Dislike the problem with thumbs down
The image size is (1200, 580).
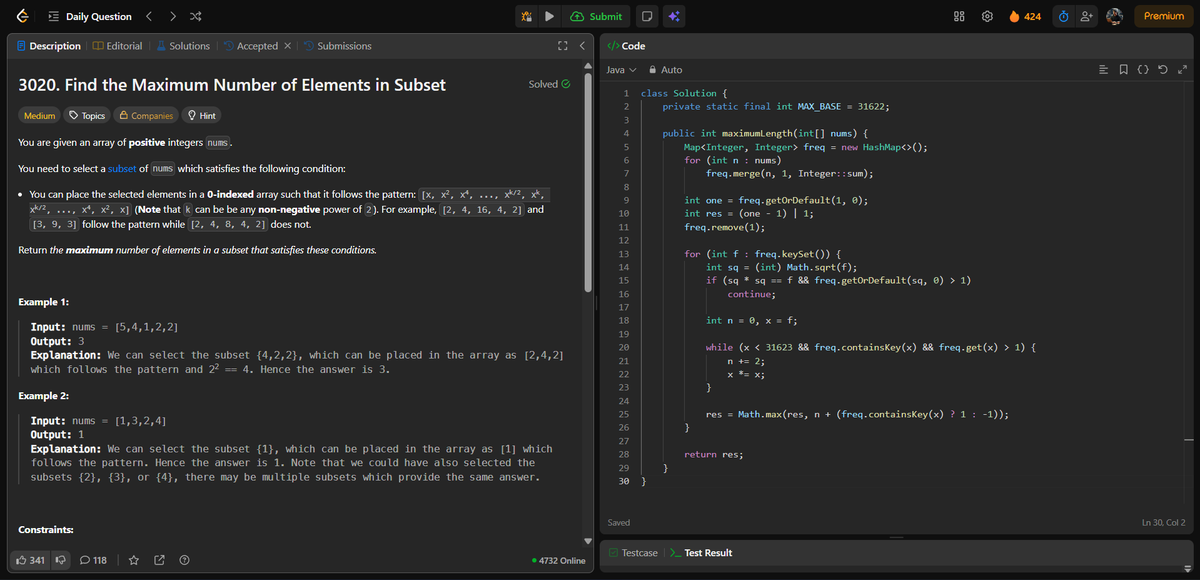(x=60, y=560)
